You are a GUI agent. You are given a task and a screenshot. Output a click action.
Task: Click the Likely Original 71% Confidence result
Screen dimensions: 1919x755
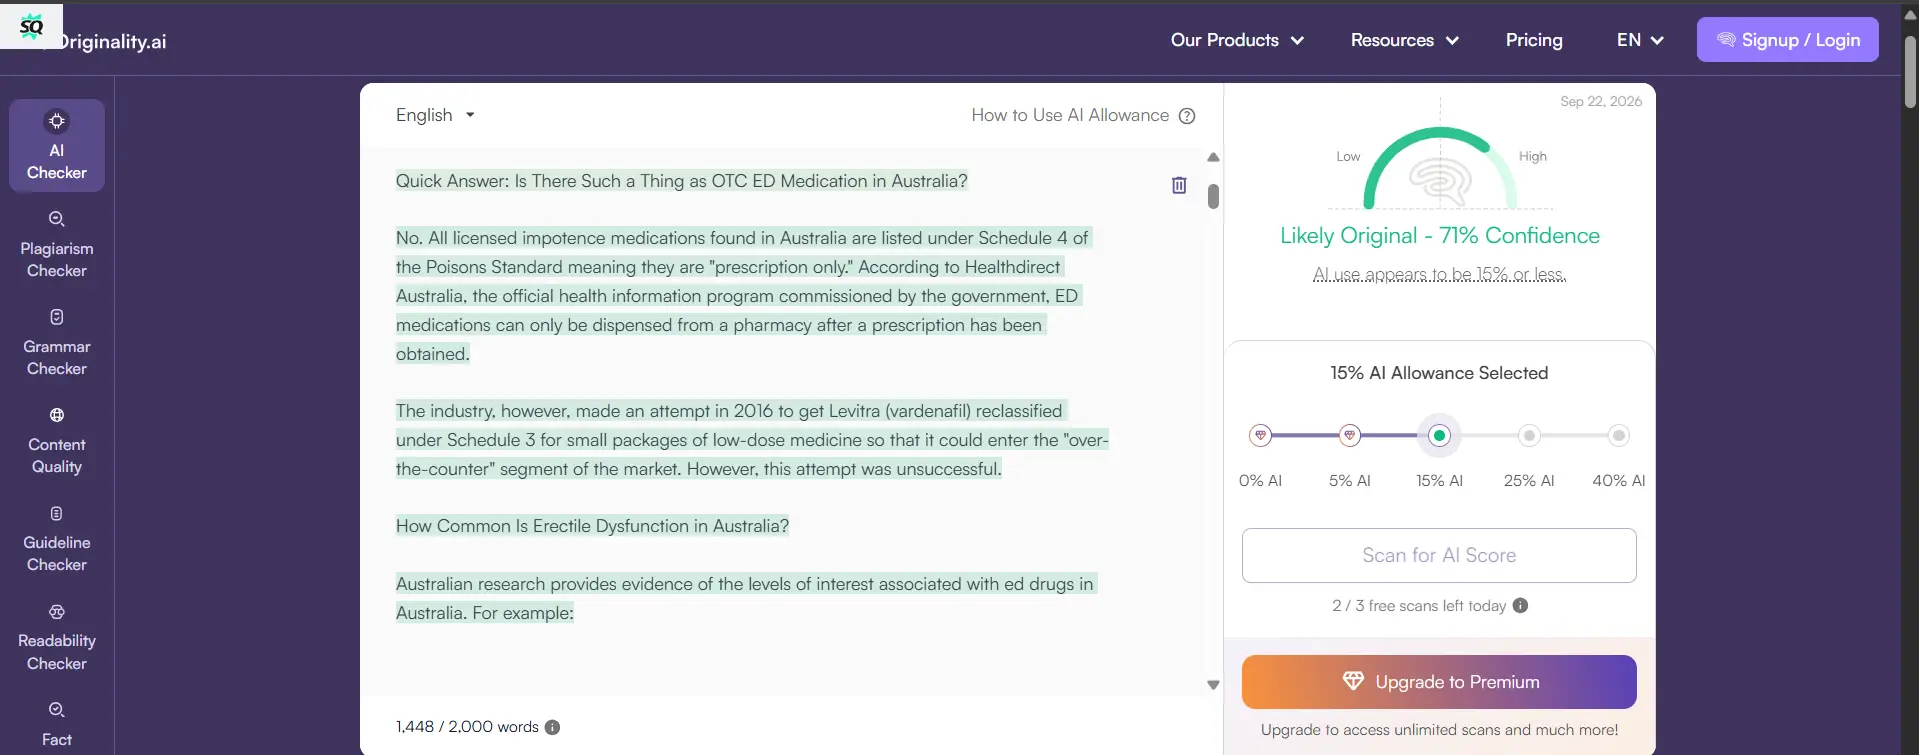(1439, 236)
